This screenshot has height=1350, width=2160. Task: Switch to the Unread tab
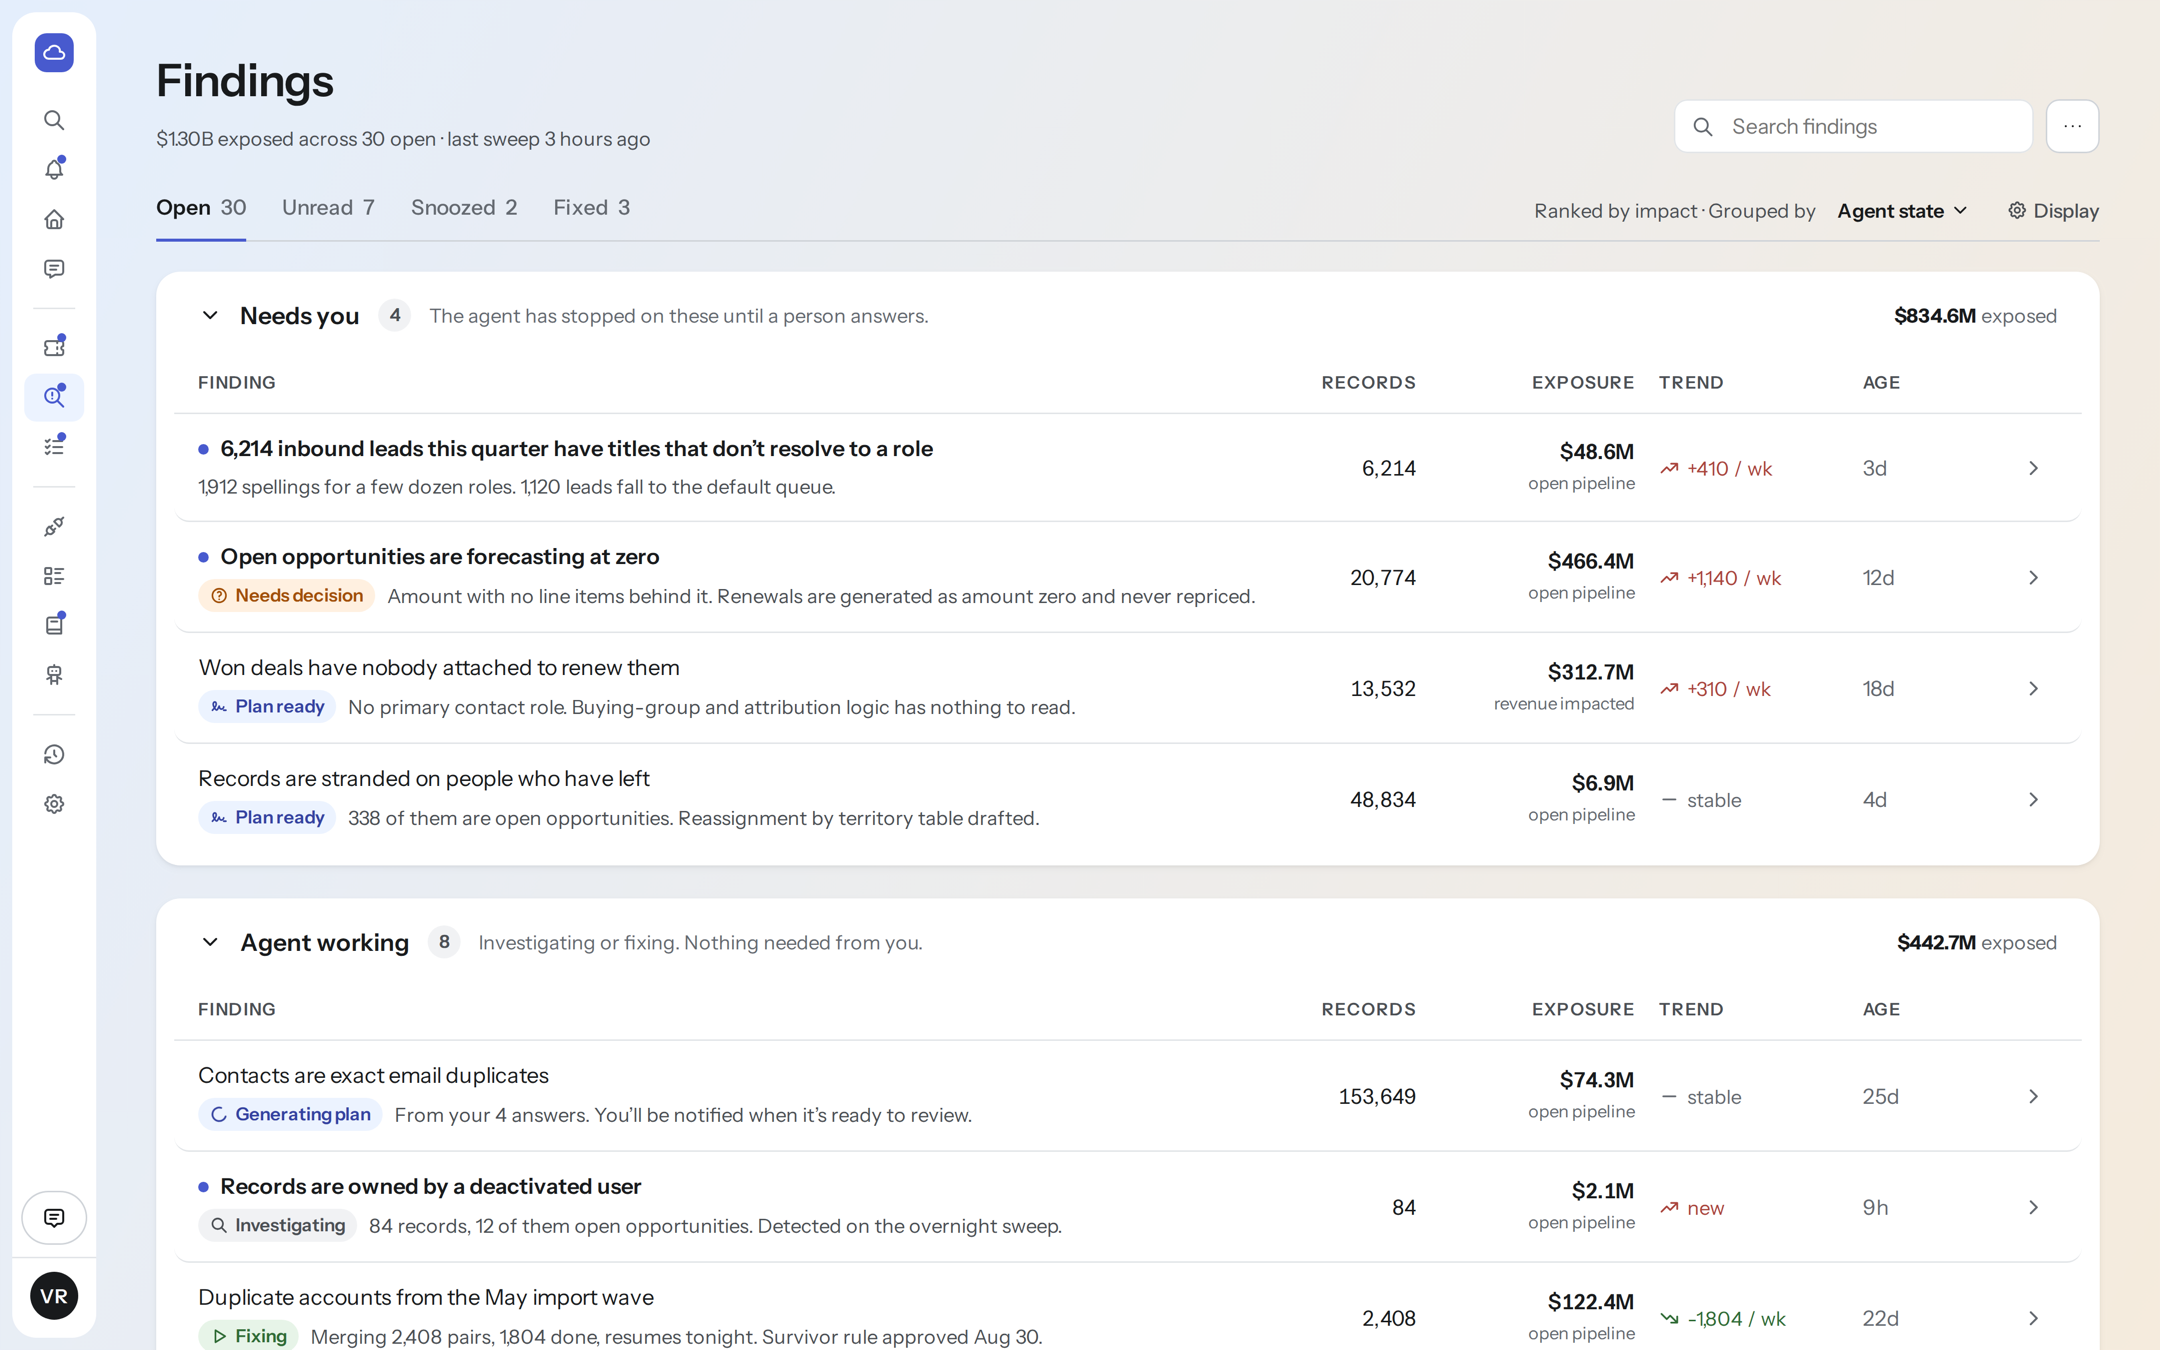tap(328, 208)
